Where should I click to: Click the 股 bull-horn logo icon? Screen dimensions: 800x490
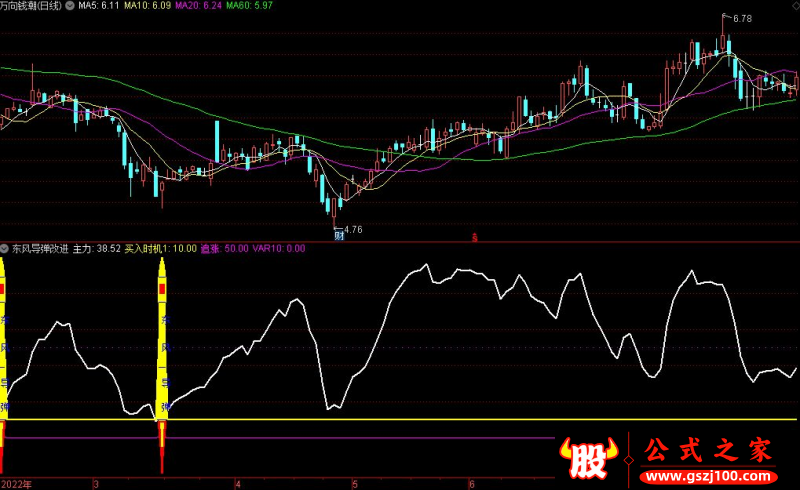588,457
